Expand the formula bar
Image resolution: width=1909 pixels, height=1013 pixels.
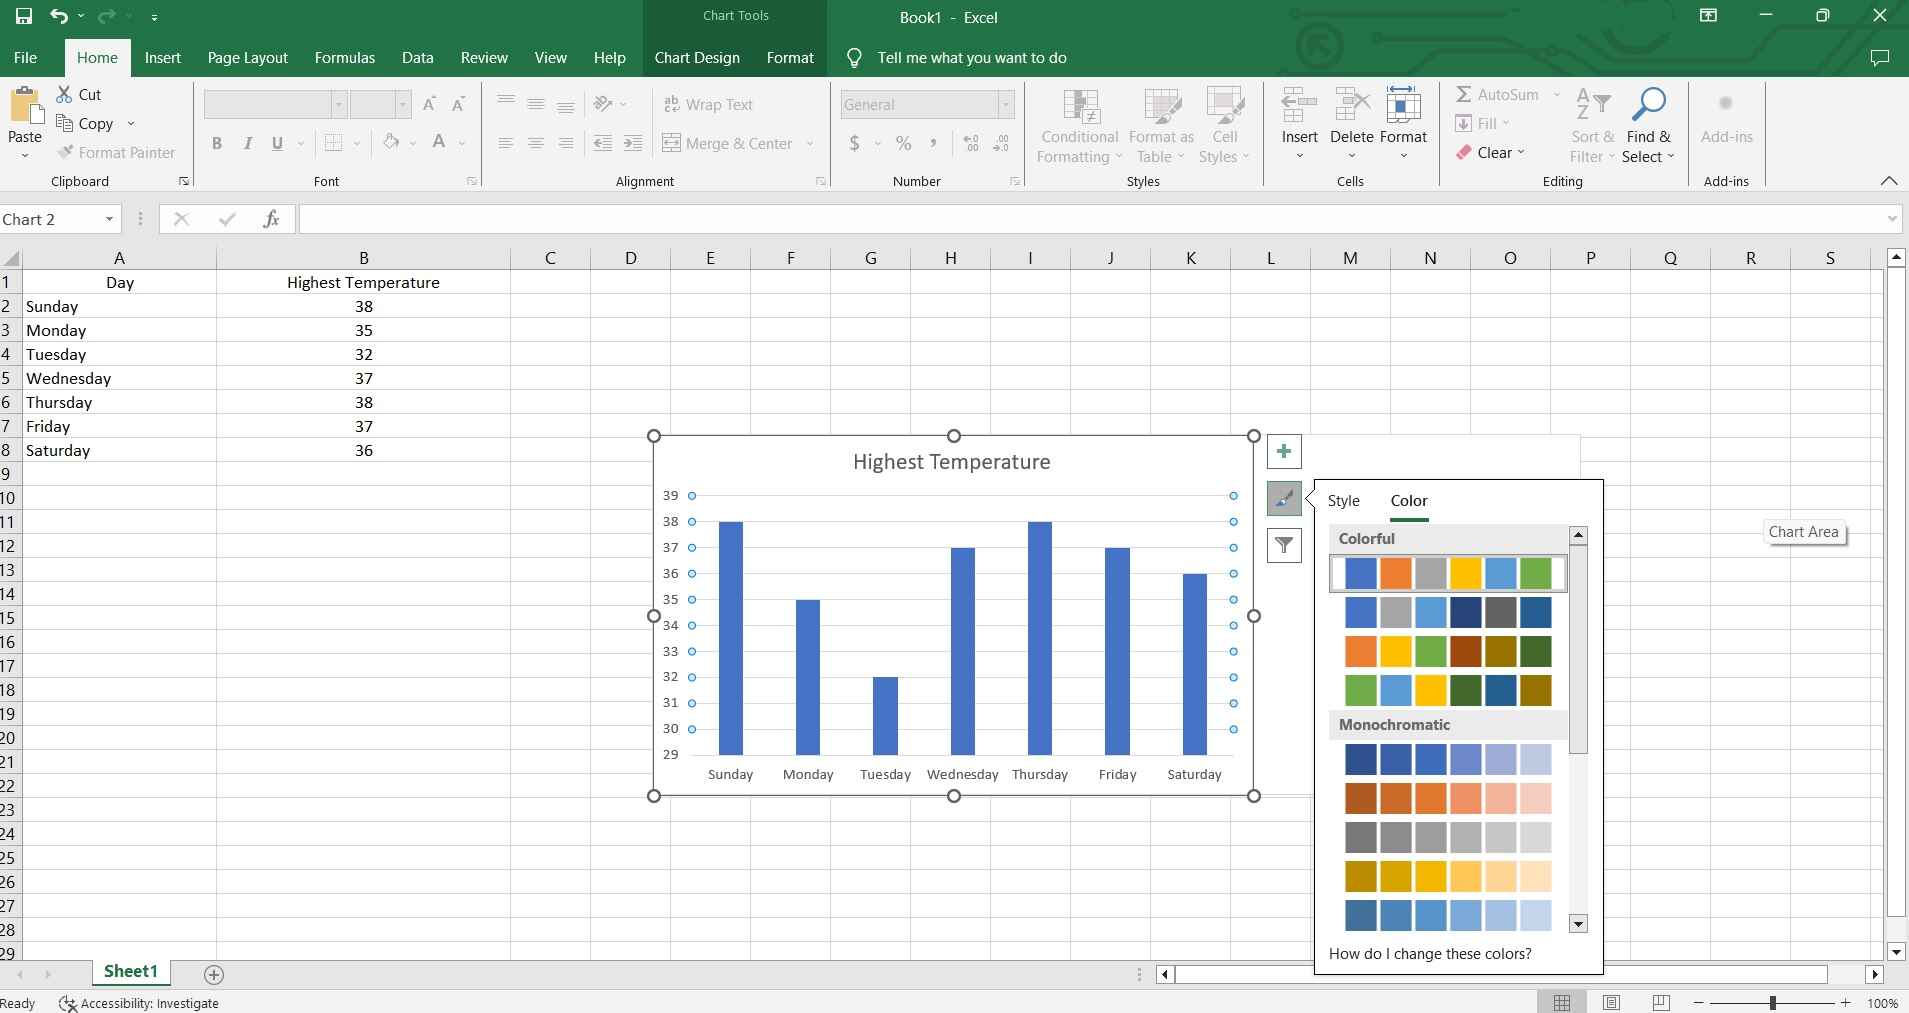1892,219
